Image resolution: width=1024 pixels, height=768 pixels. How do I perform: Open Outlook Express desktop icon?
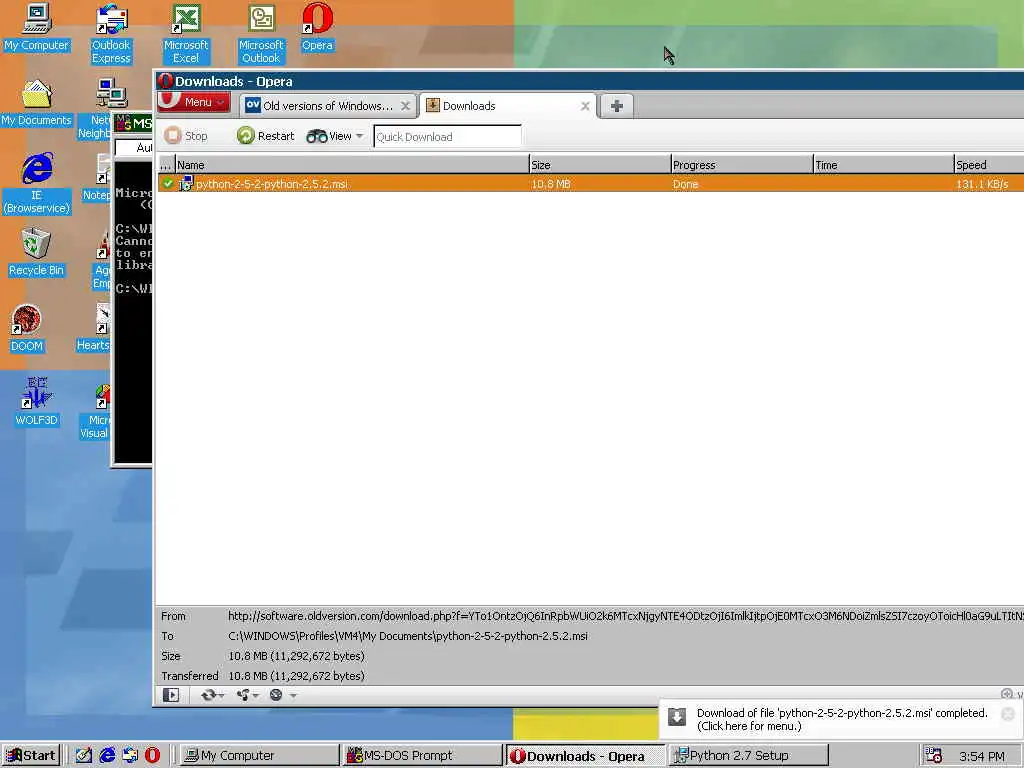111,33
